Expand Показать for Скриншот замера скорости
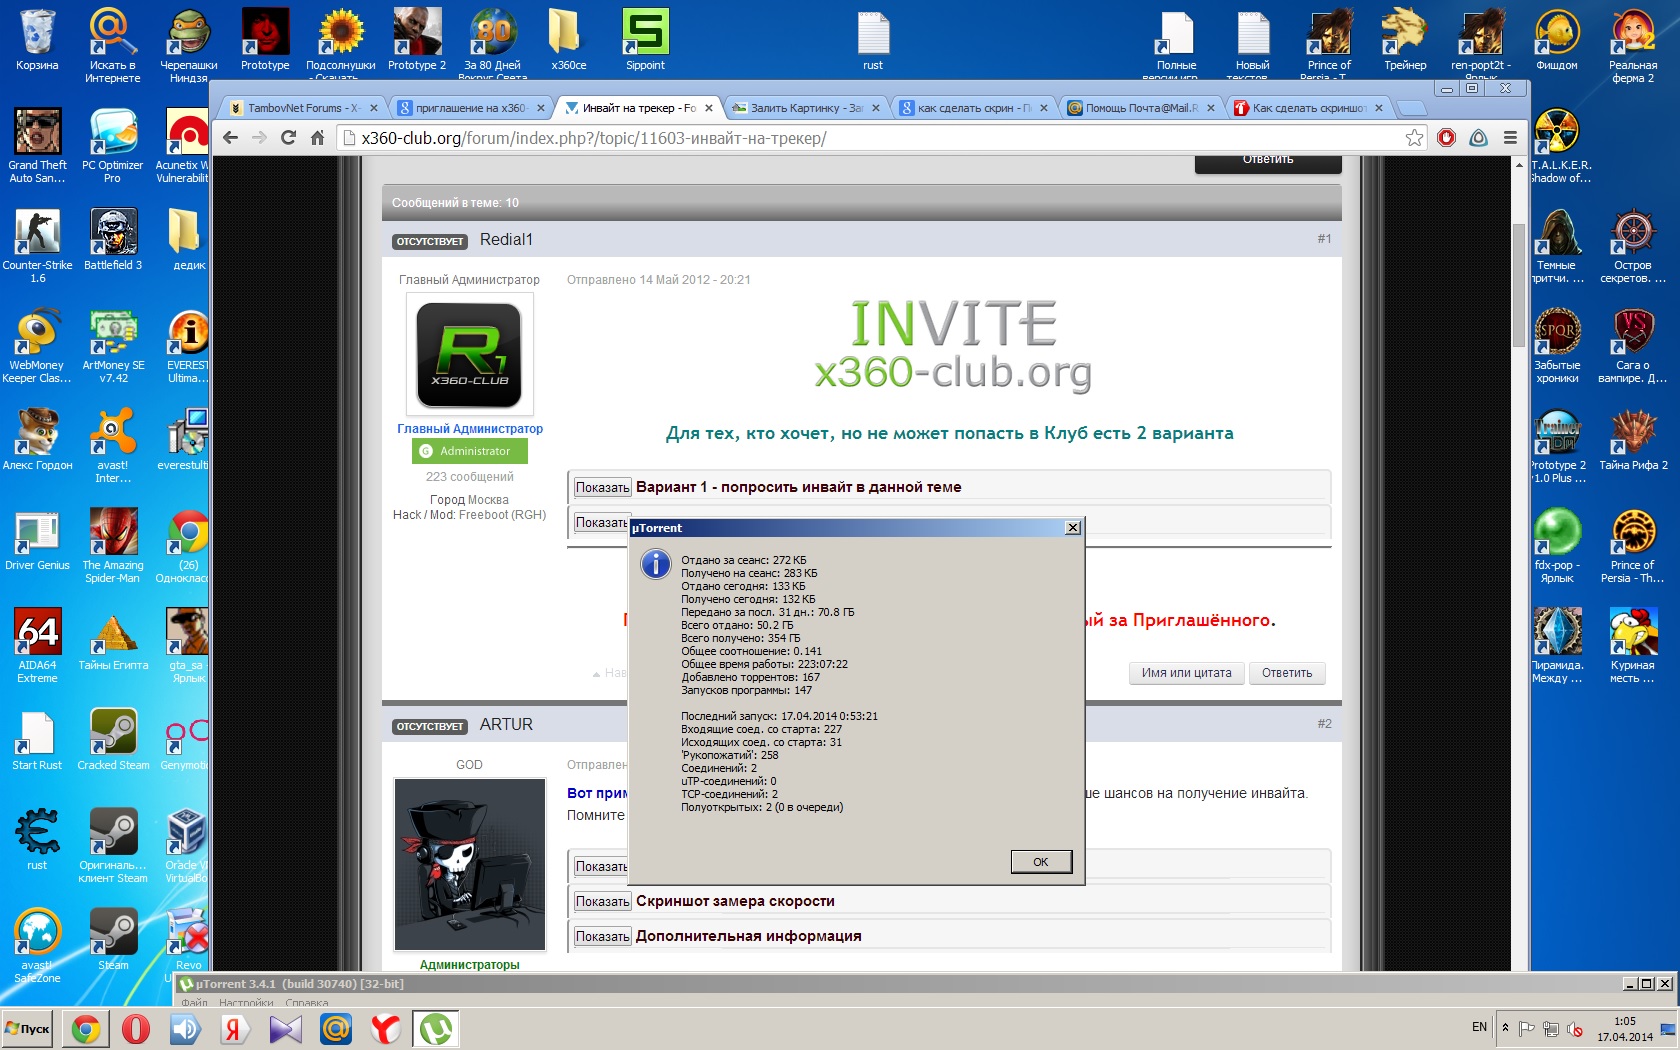The width and height of the screenshot is (1680, 1050). pos(602,902)
